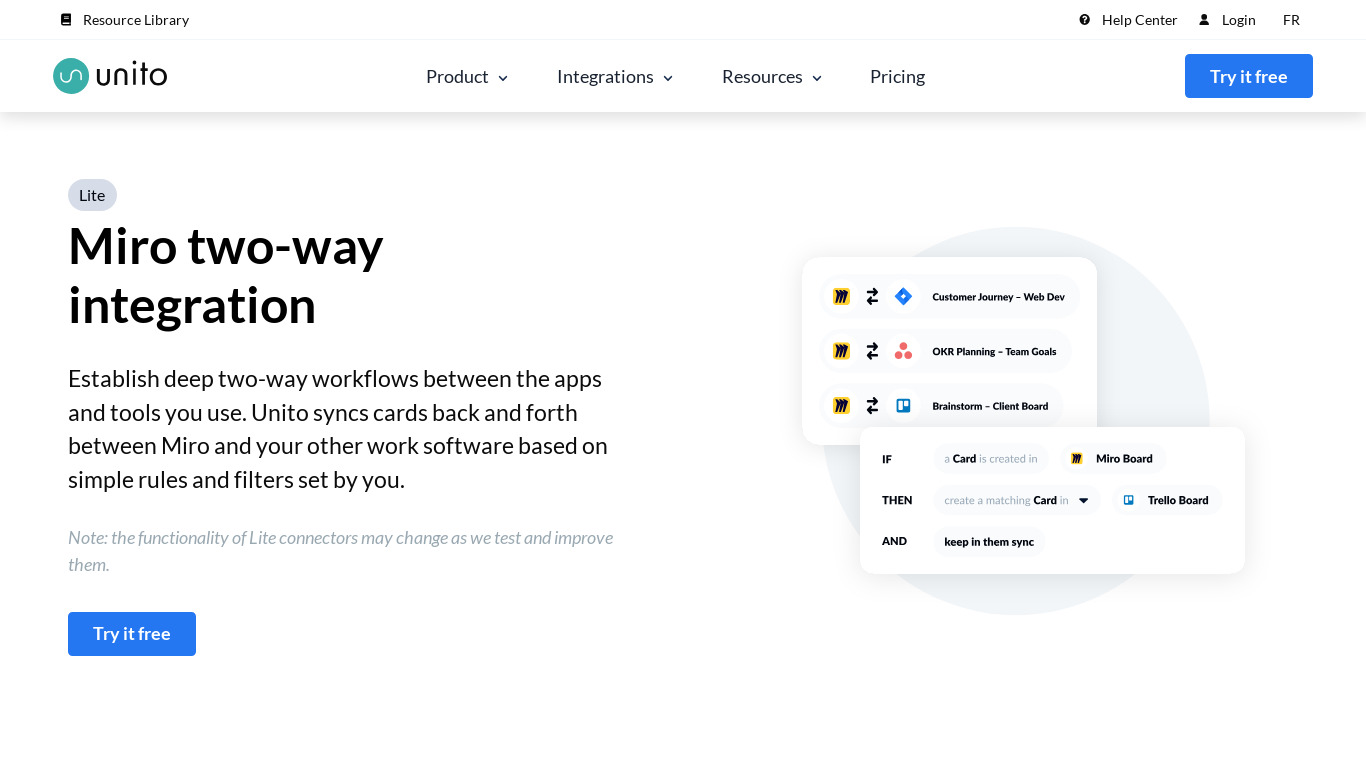1366x768 pixels.
Task: Open the 'create a matching Card in' dropdown arrow
Action: [1083, 501]
